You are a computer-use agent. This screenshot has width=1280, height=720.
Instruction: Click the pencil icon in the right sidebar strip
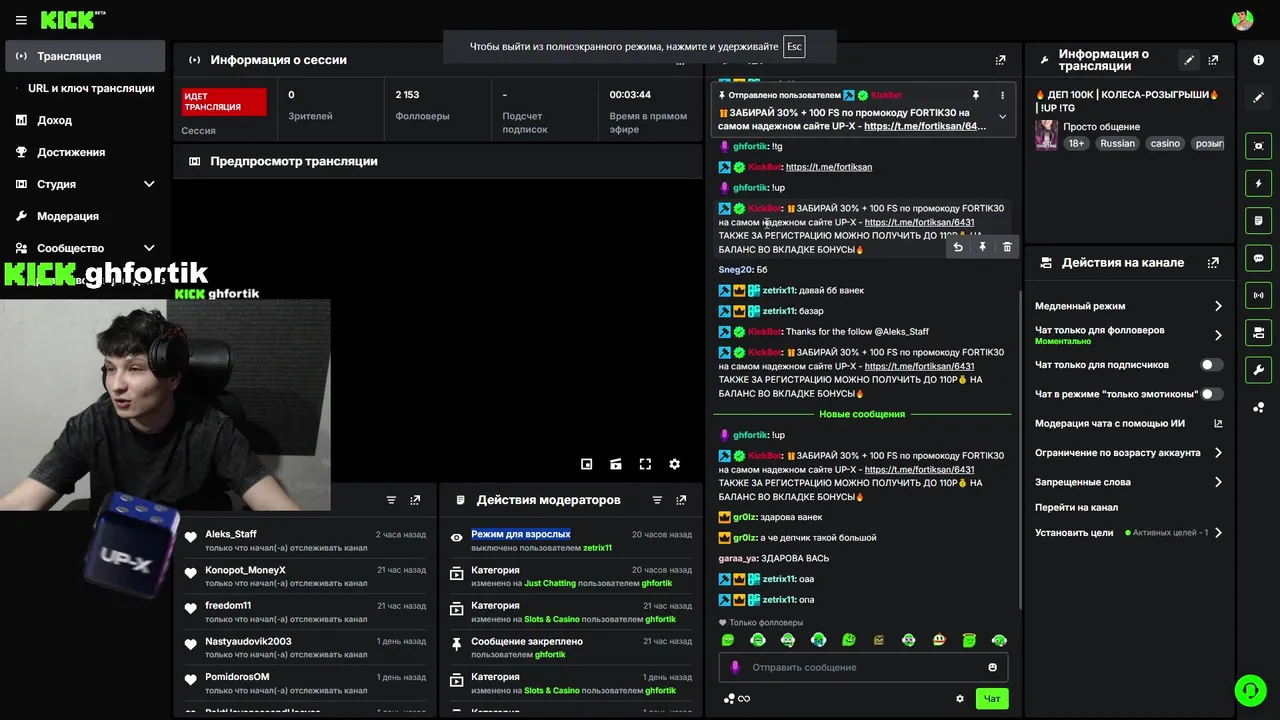1258,97
